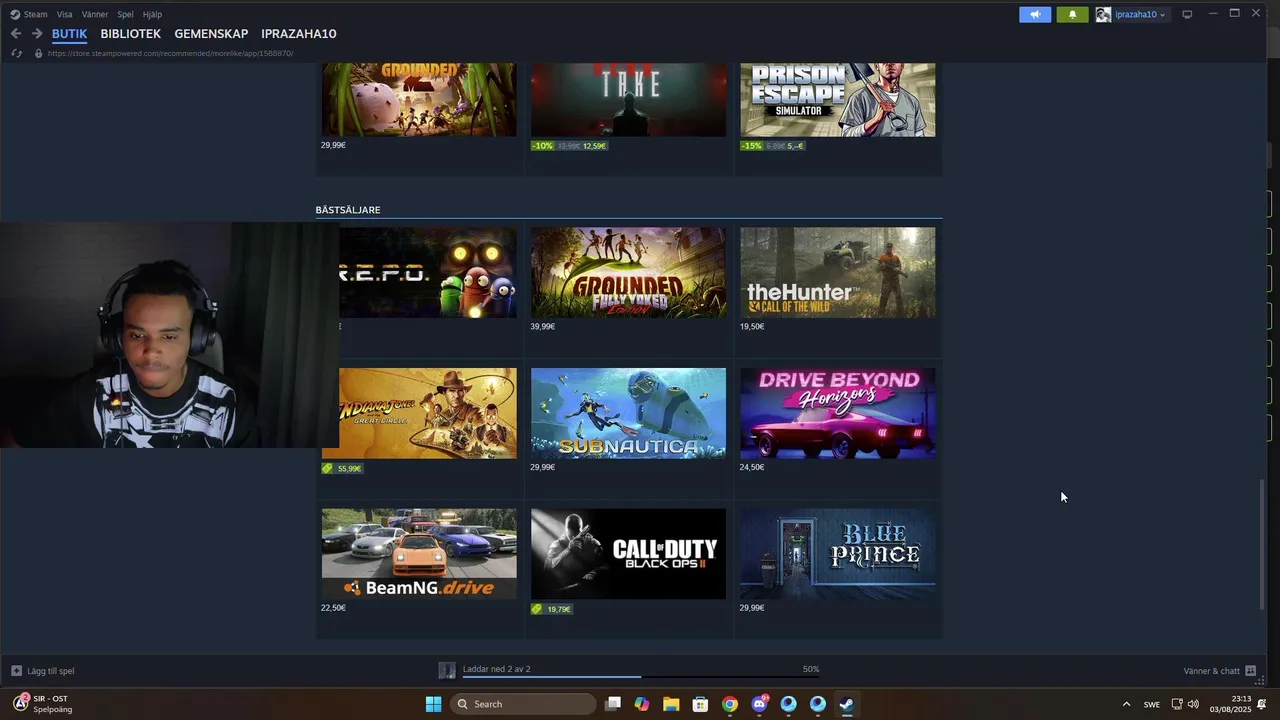
Task: Open Prison Escape Simulator game tile
Action: tap(838, 100)
